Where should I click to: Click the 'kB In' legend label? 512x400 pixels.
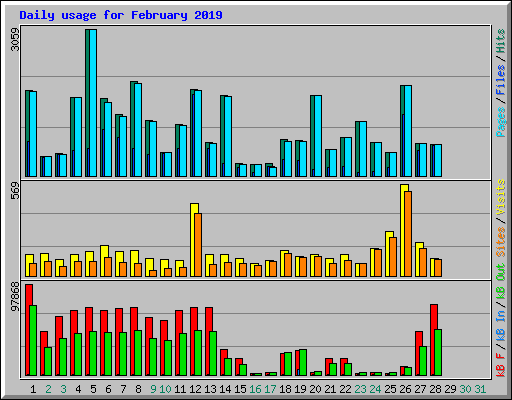[x=501, y=326]
